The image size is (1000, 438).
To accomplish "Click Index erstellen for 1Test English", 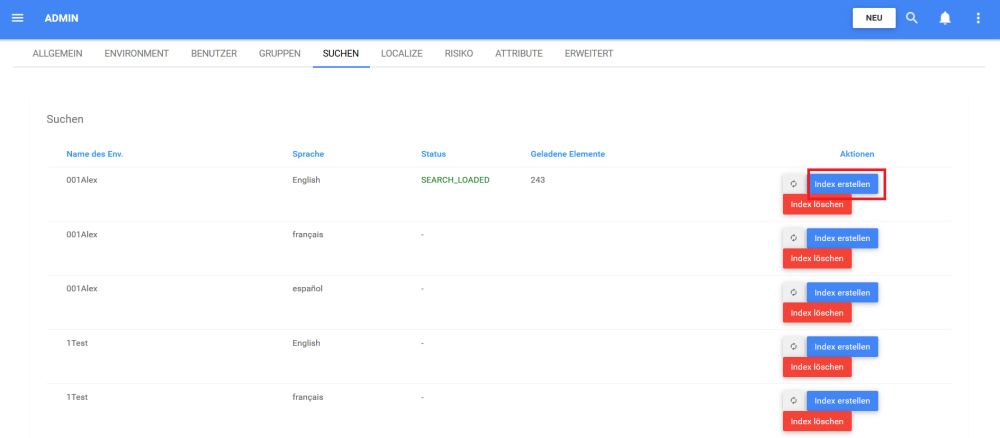I will [842, 347].
